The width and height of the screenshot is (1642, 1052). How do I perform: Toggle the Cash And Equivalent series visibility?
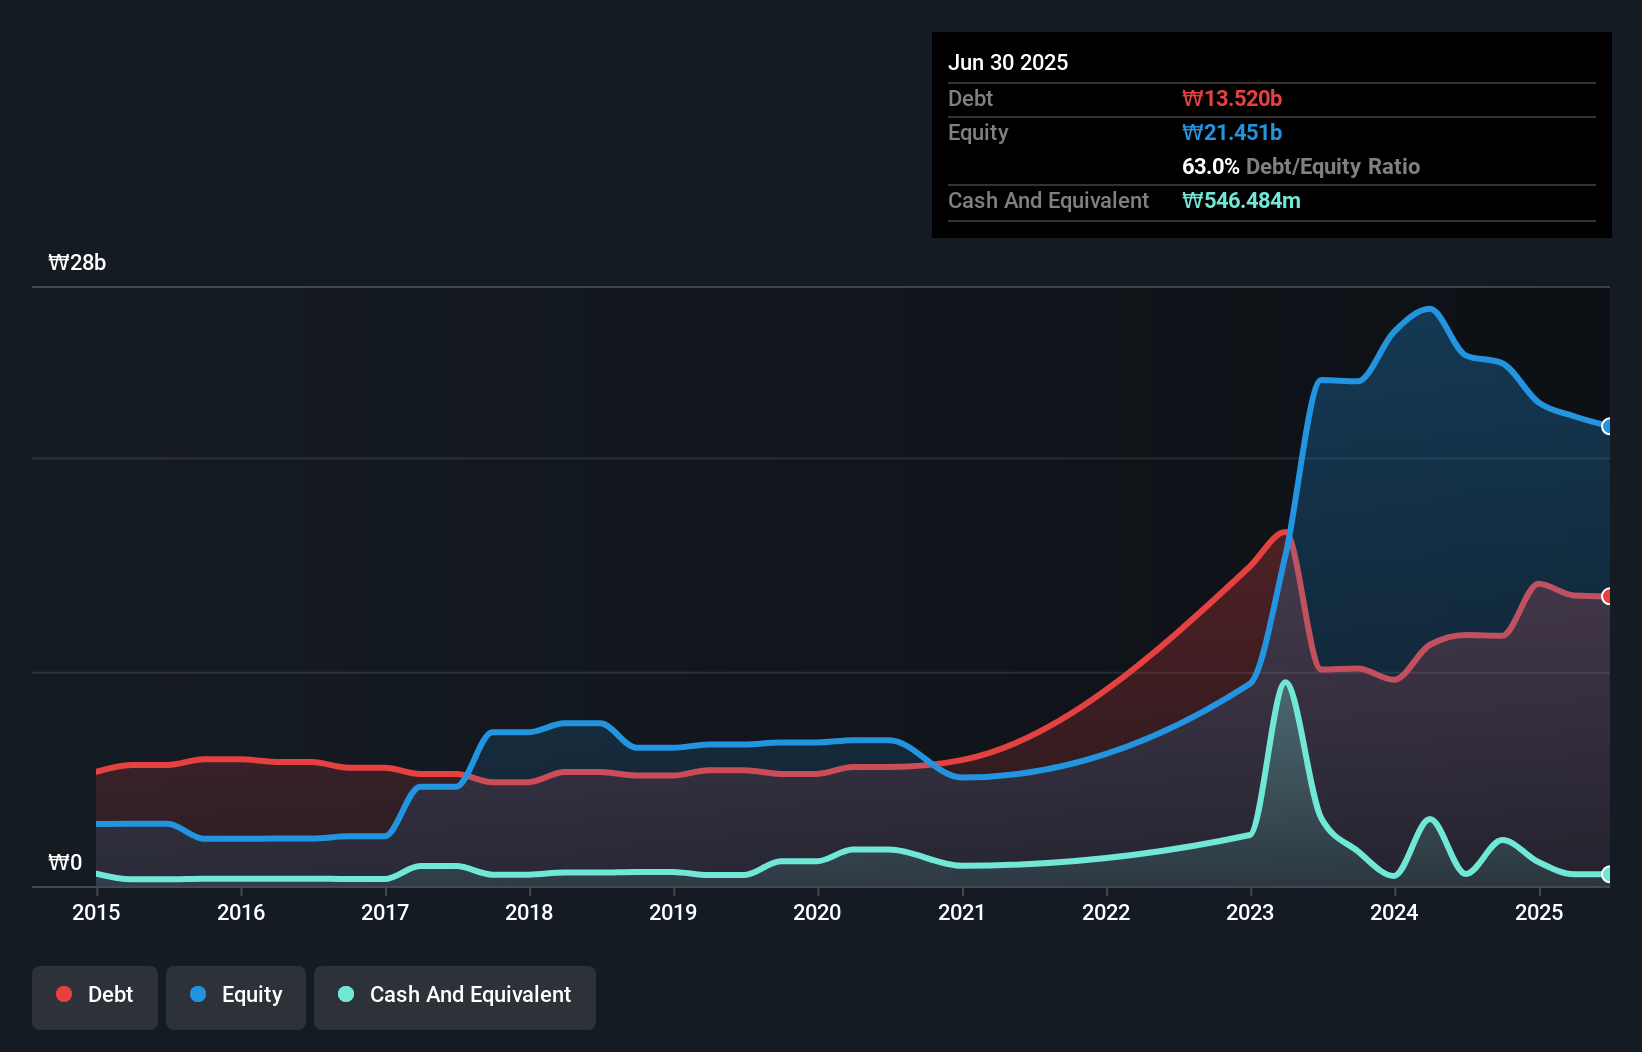pyautogui.click(x=455, y=995)
